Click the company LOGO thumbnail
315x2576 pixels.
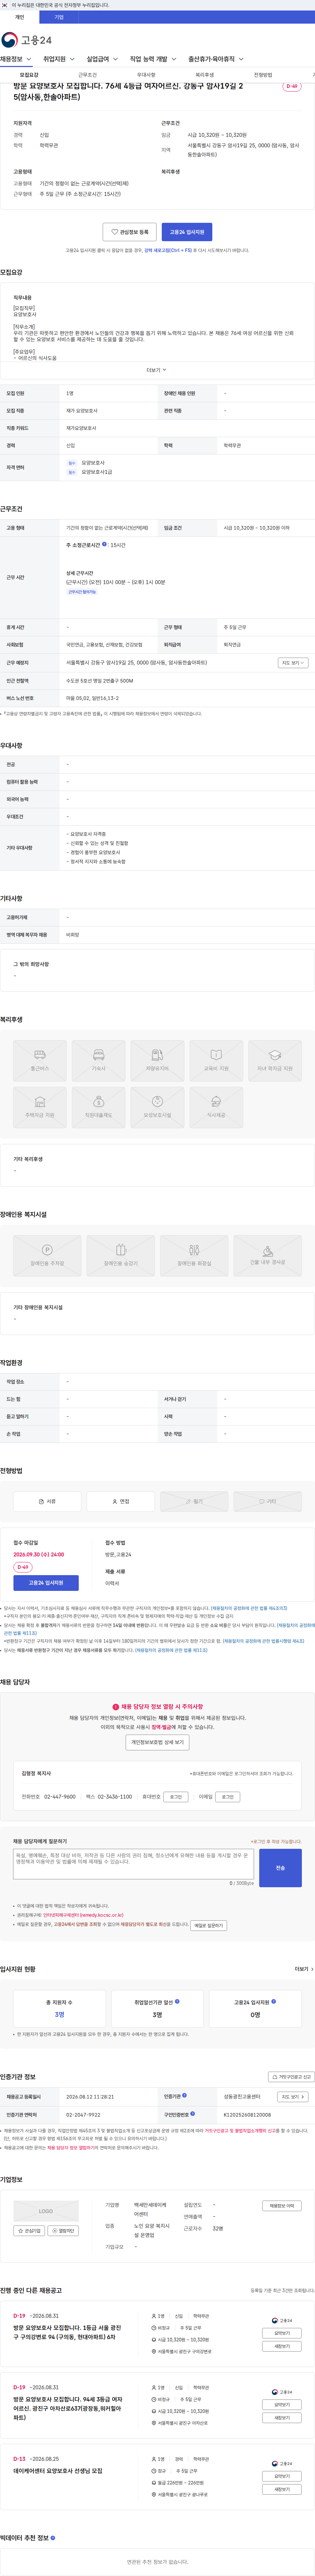46,2211
